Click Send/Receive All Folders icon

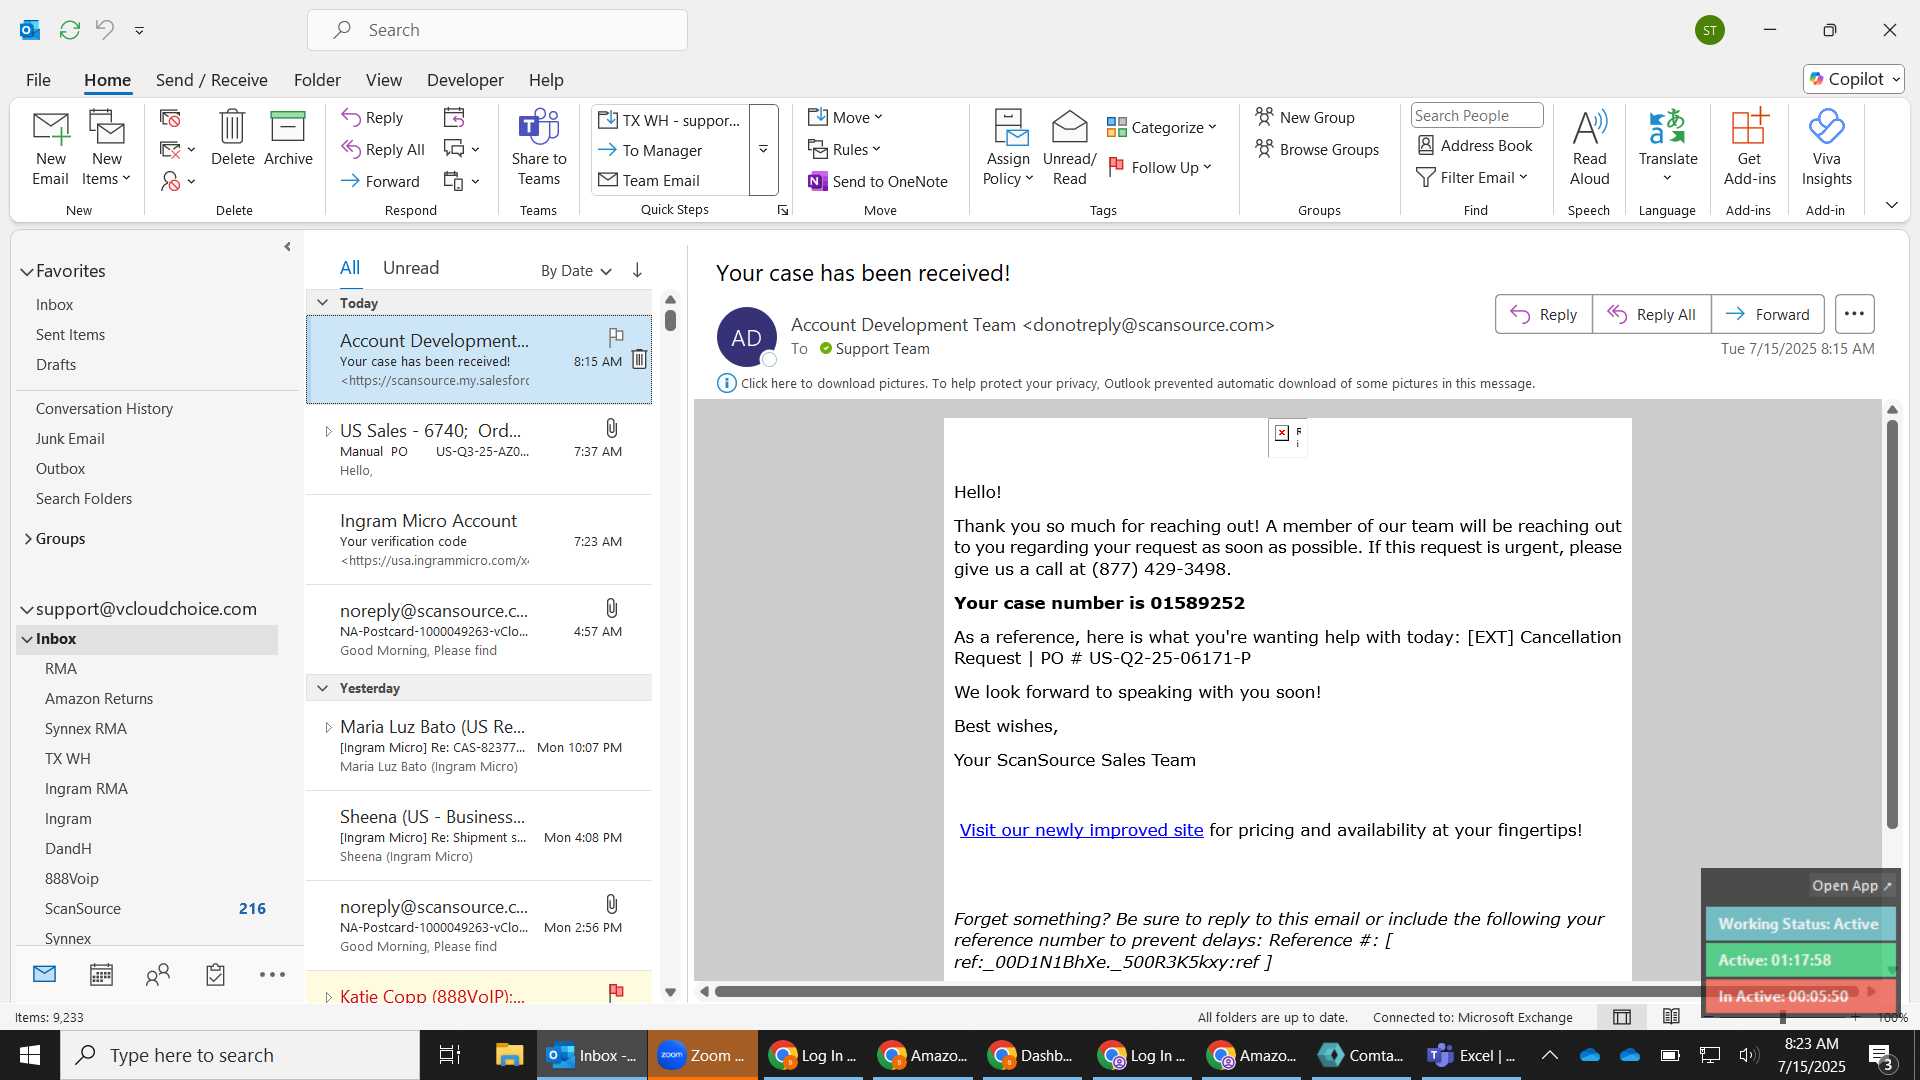click(x=69, y=30)
